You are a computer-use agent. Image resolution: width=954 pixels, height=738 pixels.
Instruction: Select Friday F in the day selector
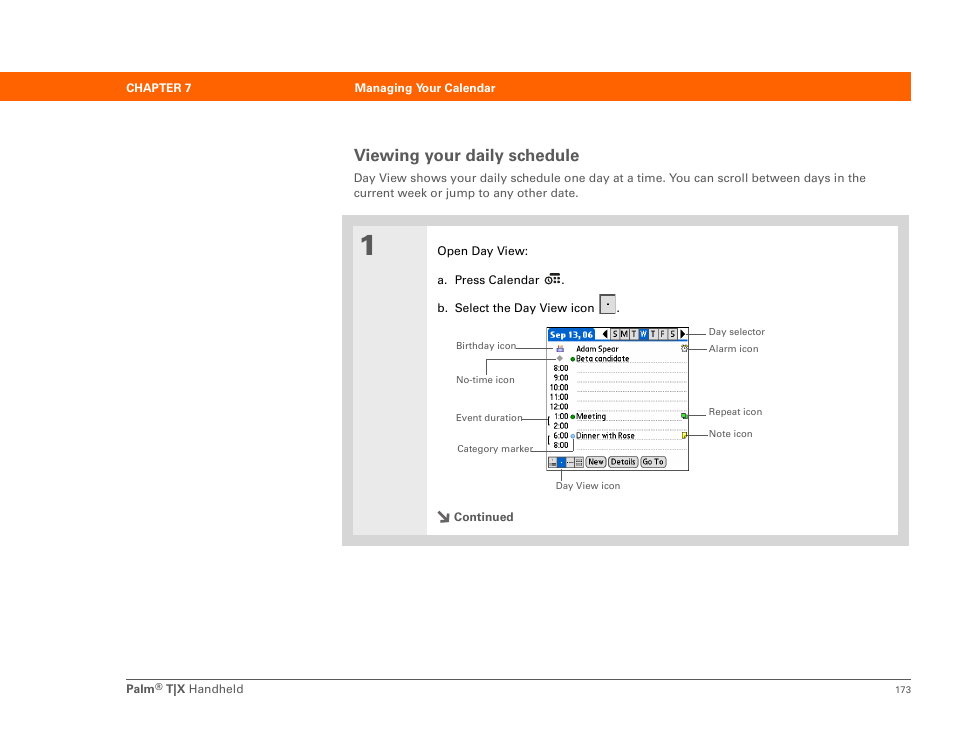pyautogui.click(x=663, y=334)
